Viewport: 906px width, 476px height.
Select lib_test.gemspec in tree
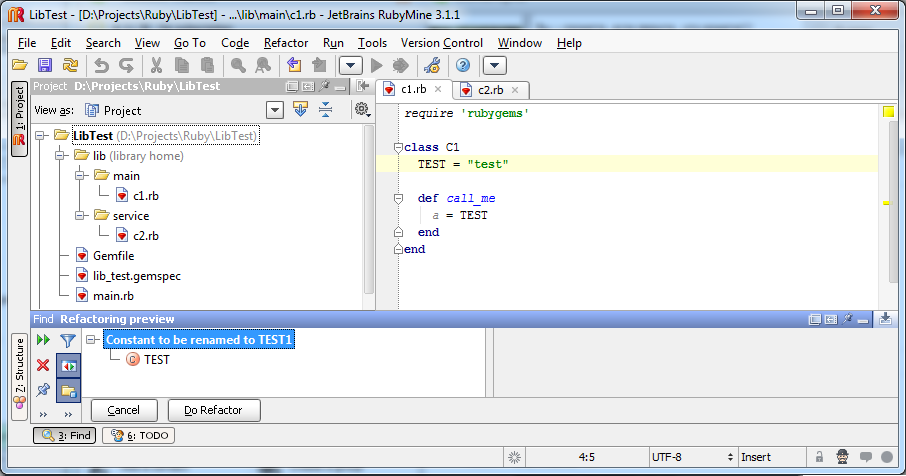click(x=136, y=276)
